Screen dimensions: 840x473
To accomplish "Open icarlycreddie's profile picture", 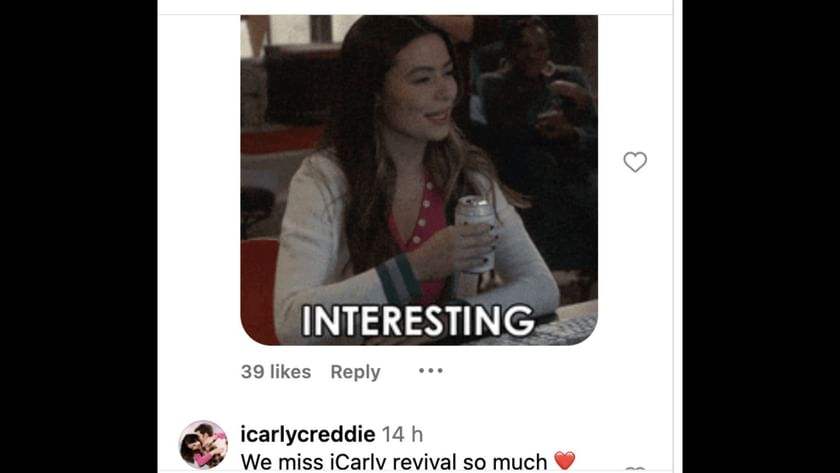I will click(x=203, y=445).
